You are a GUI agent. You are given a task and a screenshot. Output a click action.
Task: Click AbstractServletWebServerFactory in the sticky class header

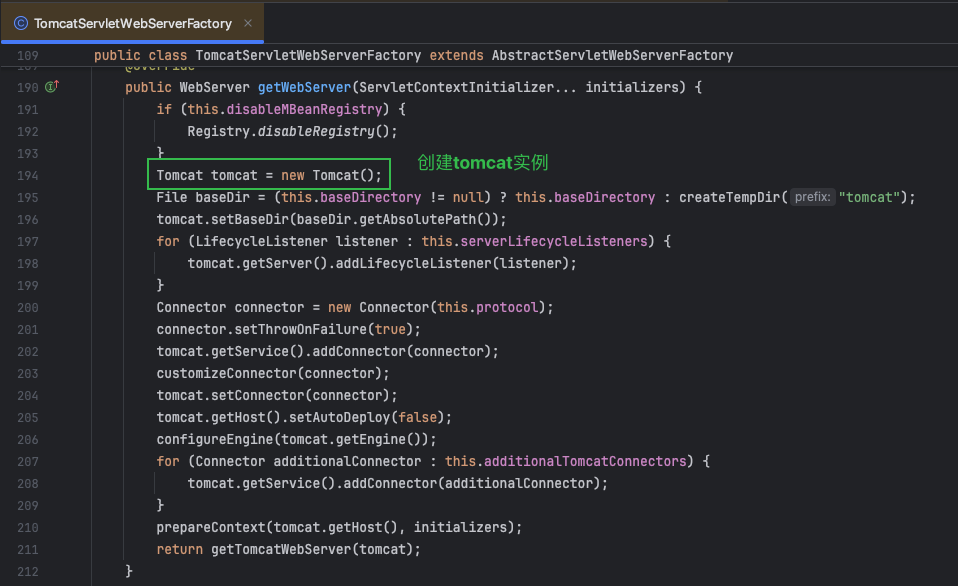click(612, 56)
